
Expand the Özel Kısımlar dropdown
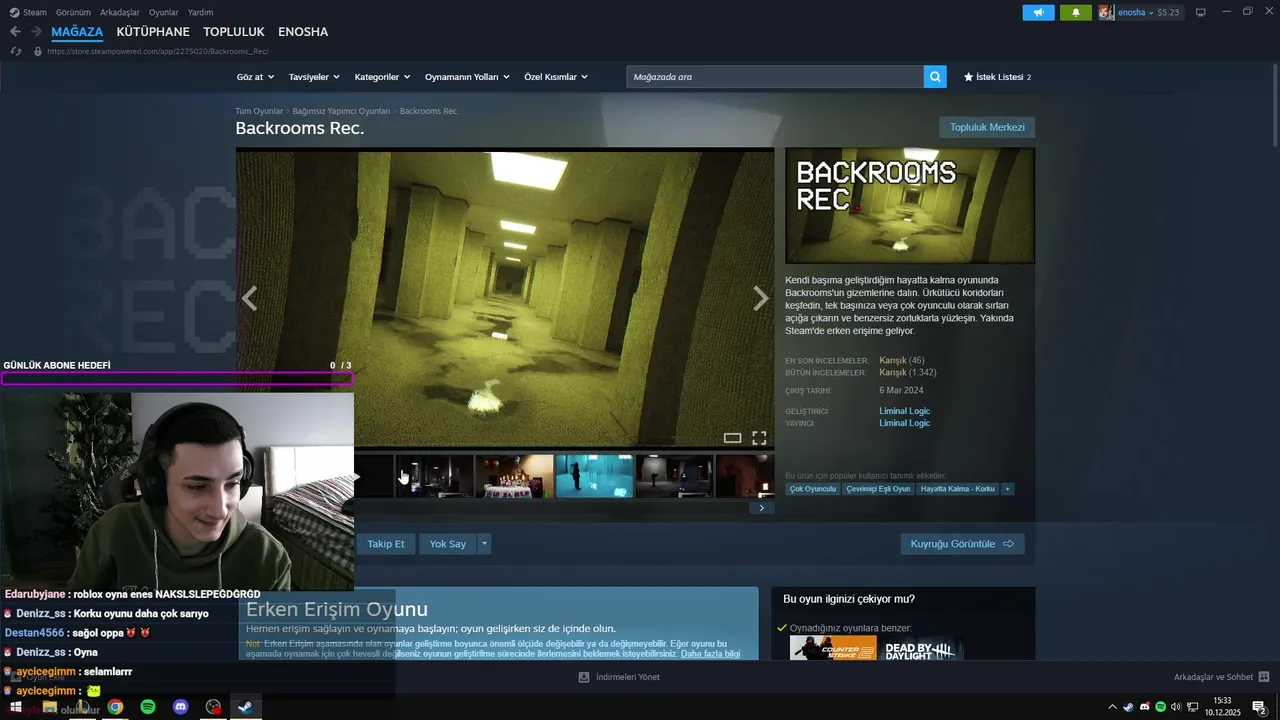tap(556, 77)
